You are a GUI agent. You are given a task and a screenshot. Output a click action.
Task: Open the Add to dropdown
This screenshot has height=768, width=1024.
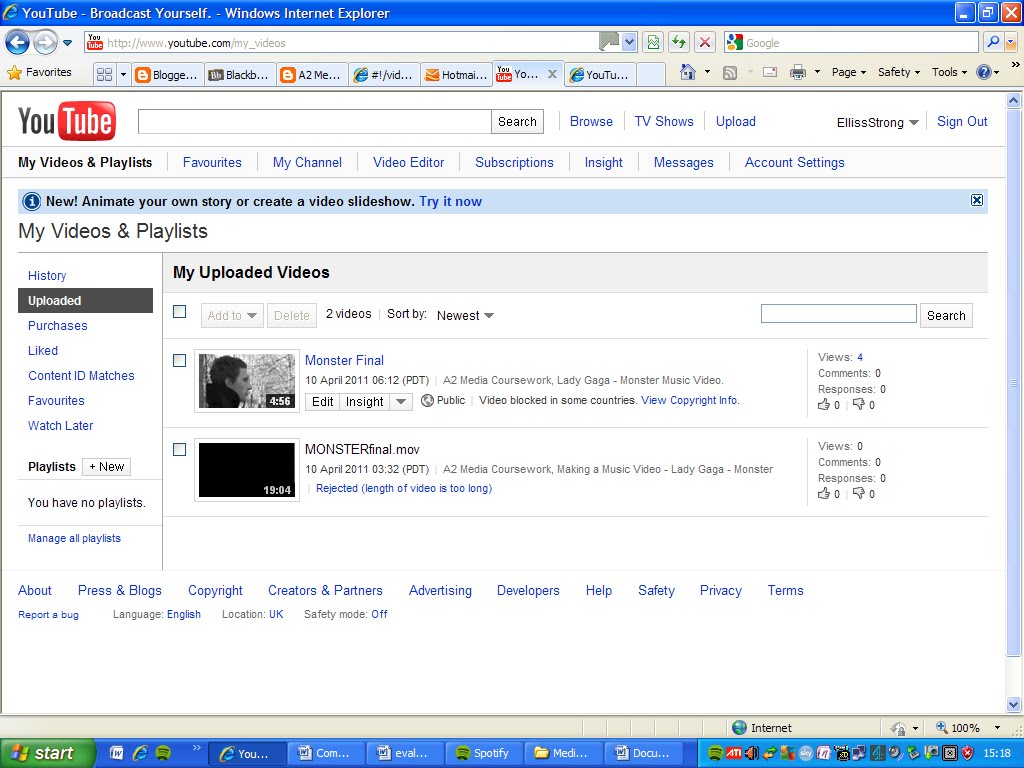pyautogui.click(x=232, y=315)
